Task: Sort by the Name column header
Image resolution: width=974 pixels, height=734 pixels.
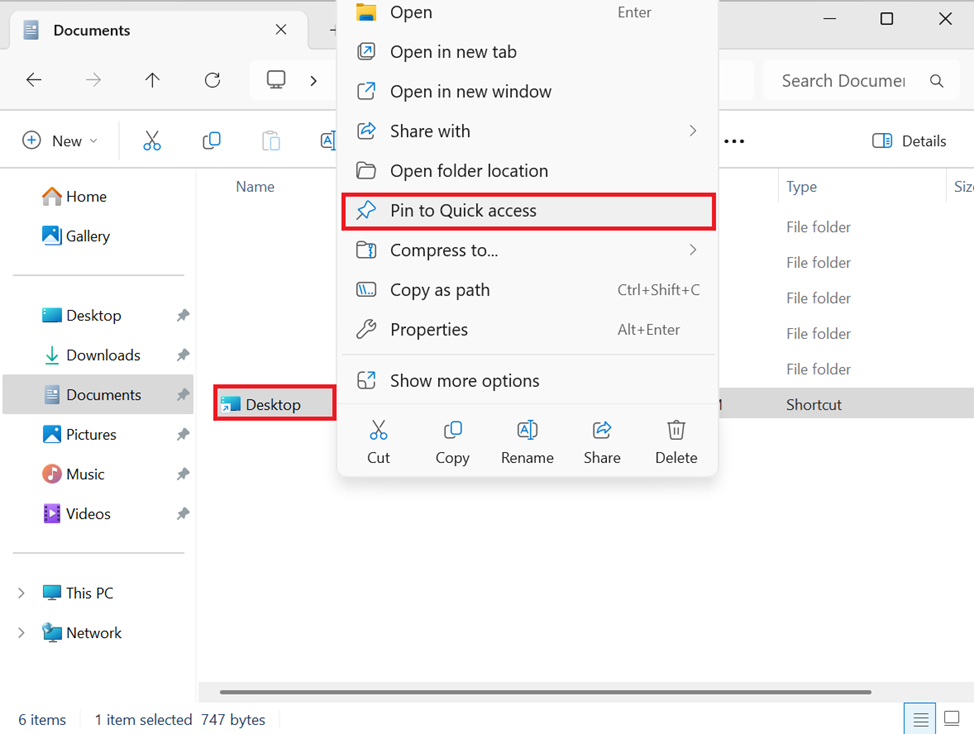Action: [x=255, y=187]
